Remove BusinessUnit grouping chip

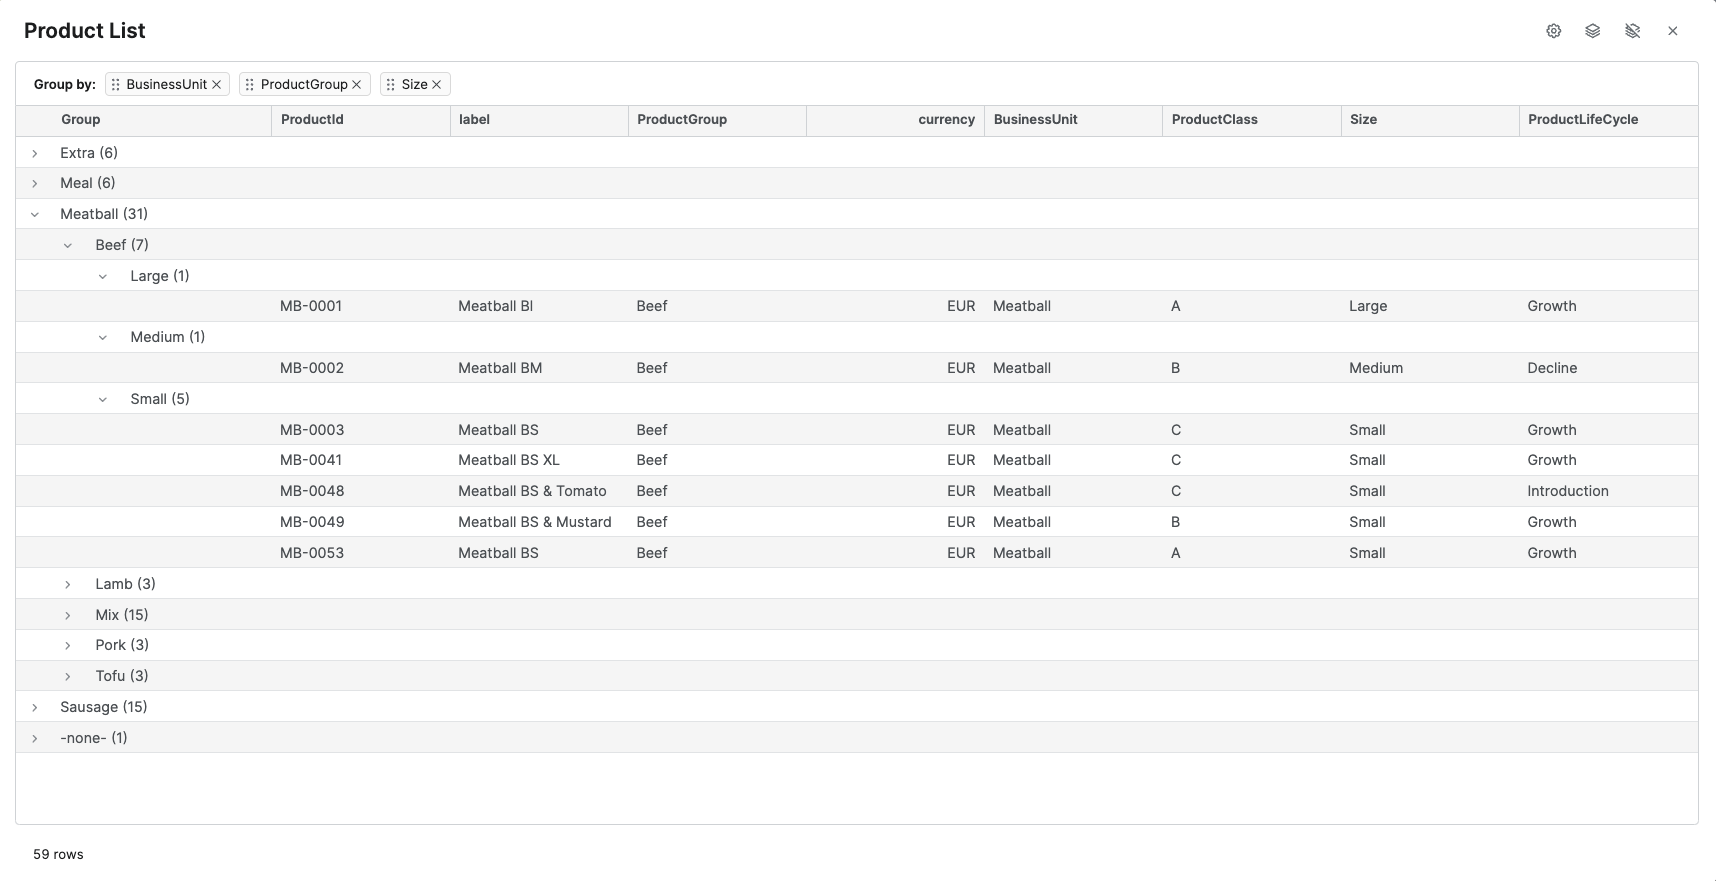click(x=216, y=85)
